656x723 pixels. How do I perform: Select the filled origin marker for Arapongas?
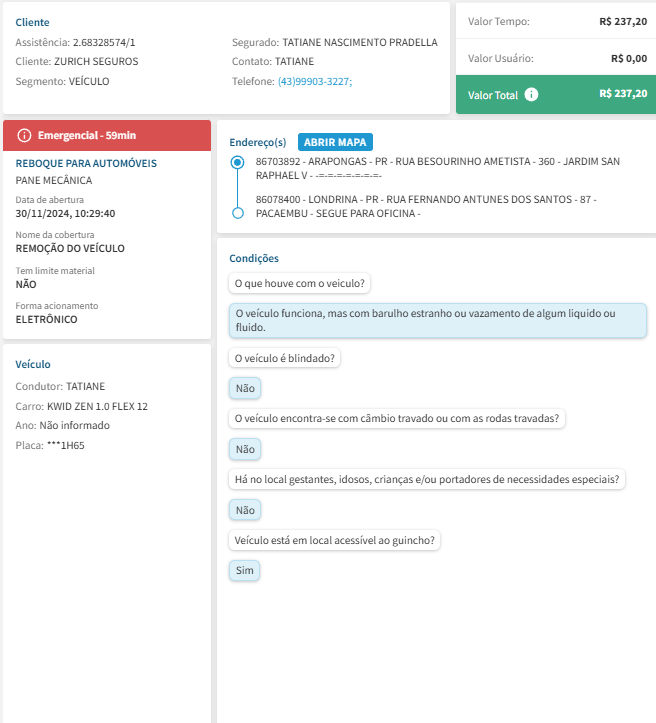(237, 162)
